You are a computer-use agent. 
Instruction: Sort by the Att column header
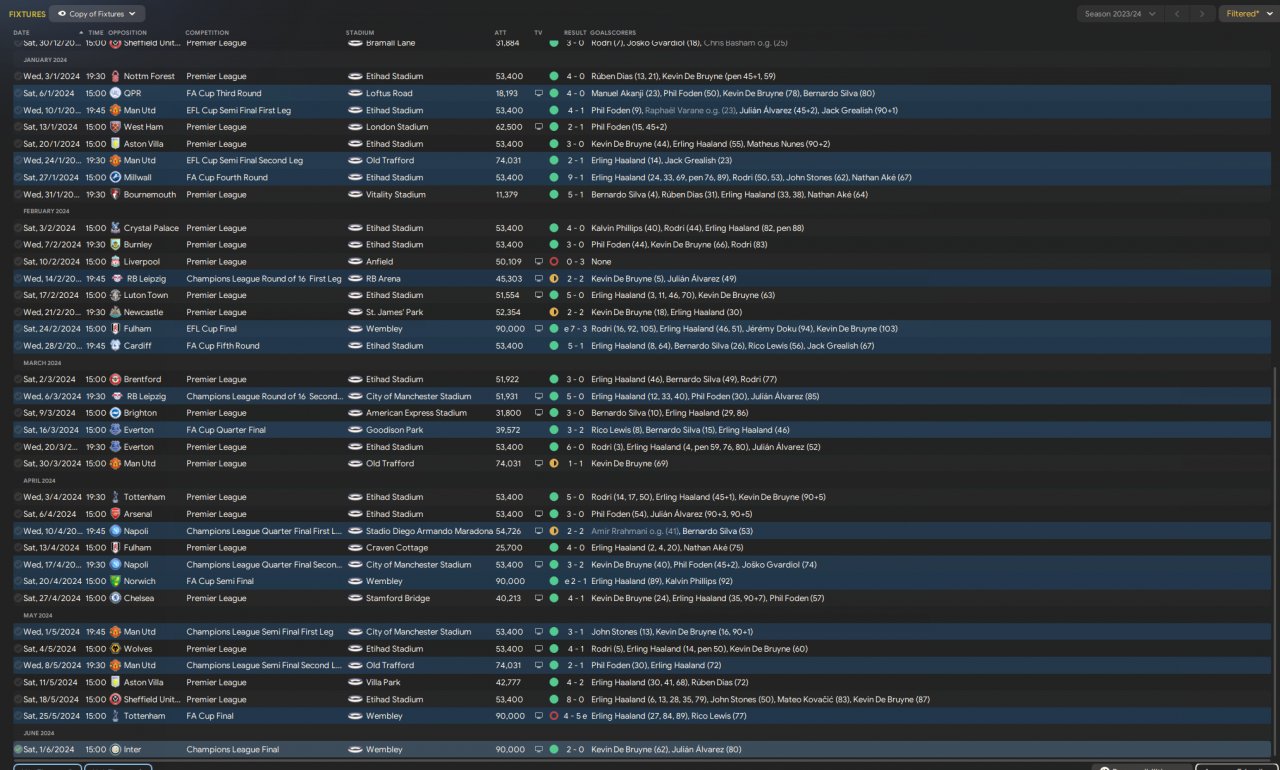[x=500, y=32]
